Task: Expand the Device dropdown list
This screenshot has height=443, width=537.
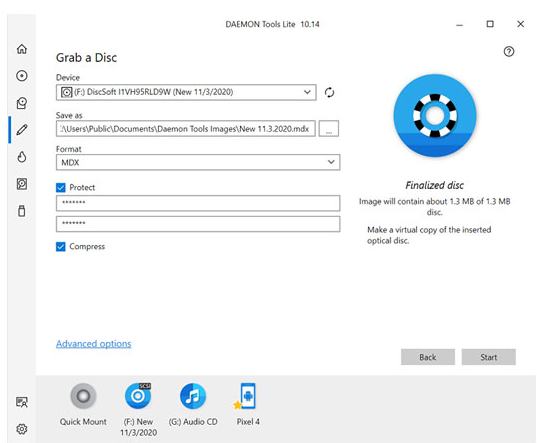Action: click(x=186, y=92)
